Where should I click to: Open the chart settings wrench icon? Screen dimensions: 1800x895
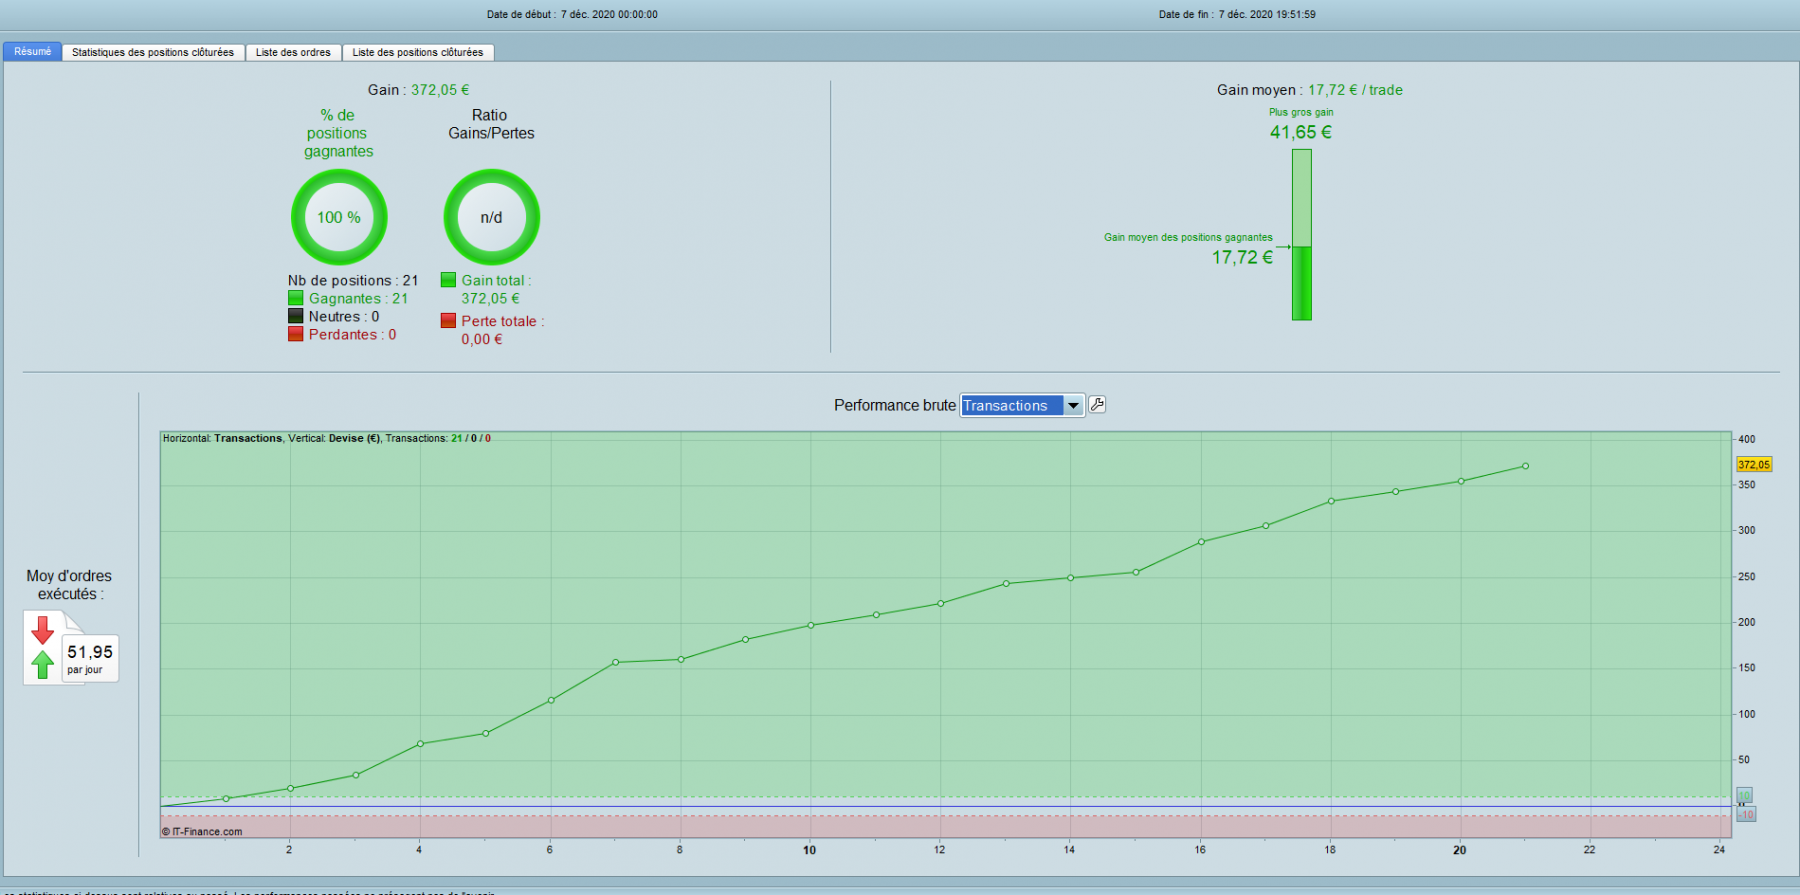point(1097,405)
